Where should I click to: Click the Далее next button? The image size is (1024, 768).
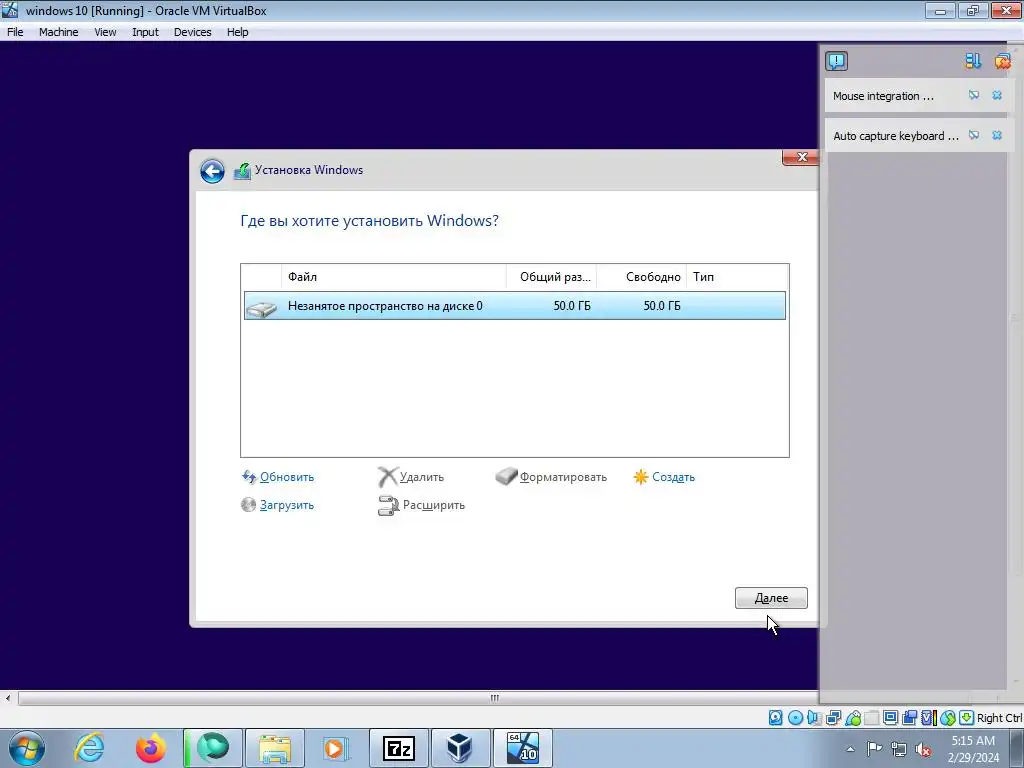tap(771, 598)
